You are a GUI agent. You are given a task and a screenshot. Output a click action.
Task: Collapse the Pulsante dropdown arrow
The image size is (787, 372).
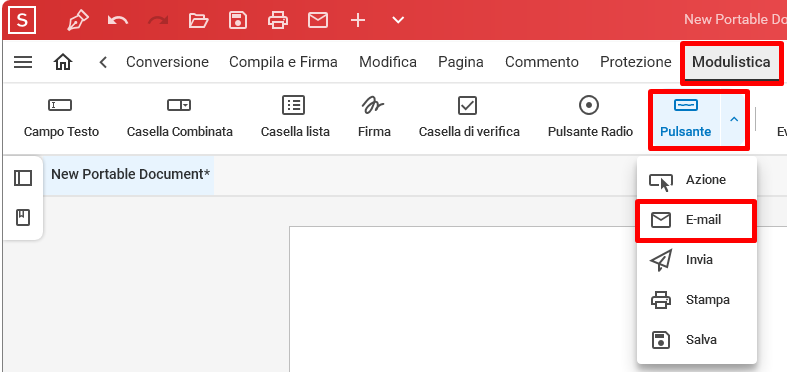734,119
